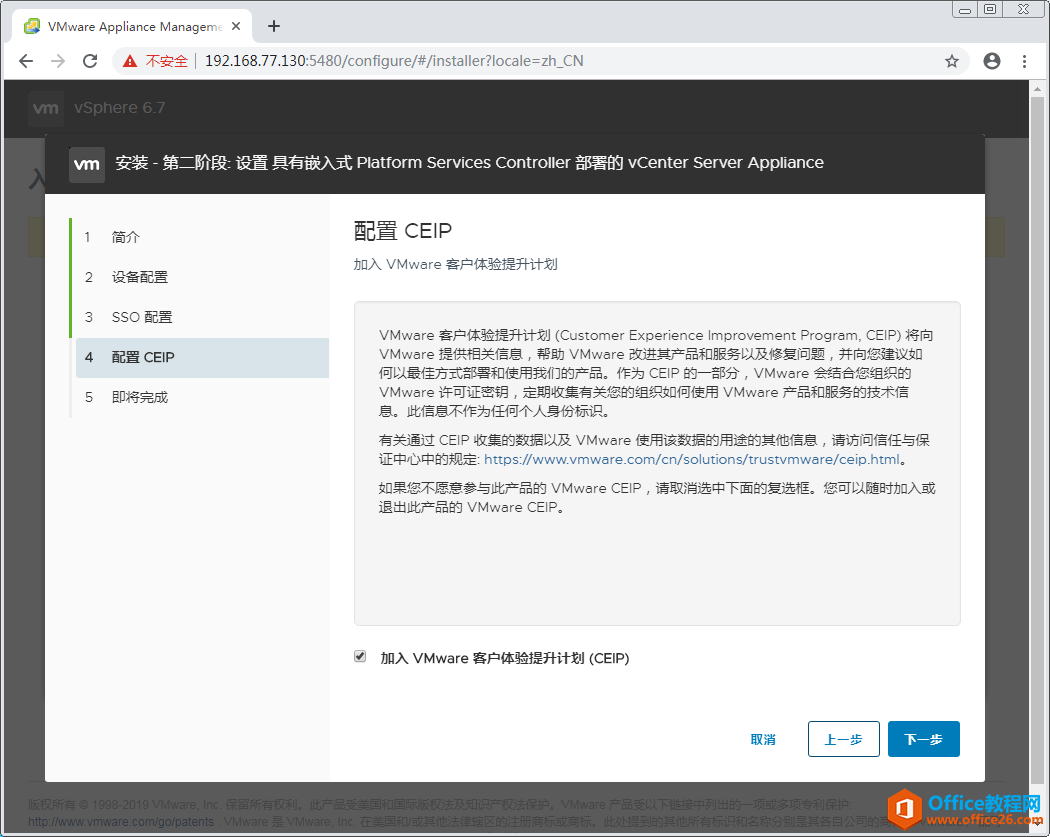Click the 不安全 security label
This screenshot has height=837, width=1050.
click(x=167, y=61)
